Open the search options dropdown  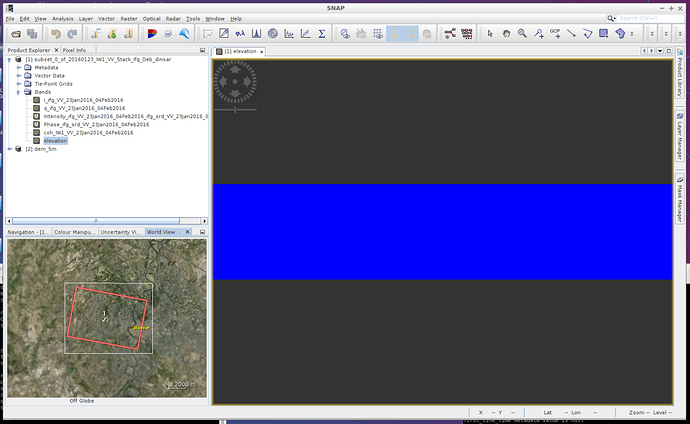pos(611,18)
